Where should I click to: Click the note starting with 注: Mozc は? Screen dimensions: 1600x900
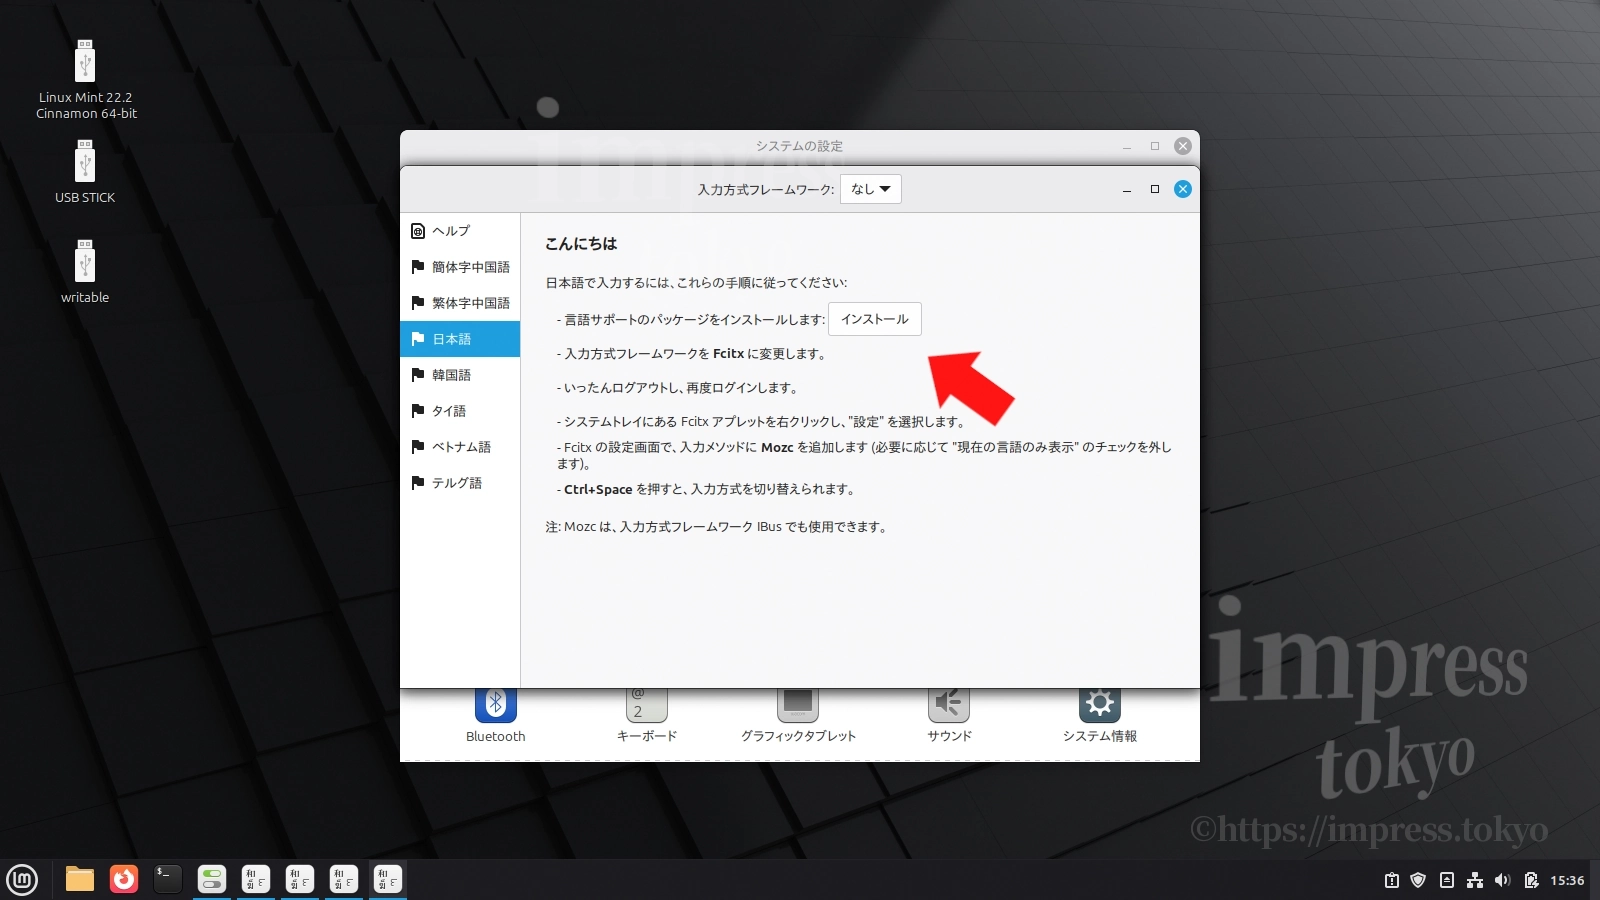point(717,526)
